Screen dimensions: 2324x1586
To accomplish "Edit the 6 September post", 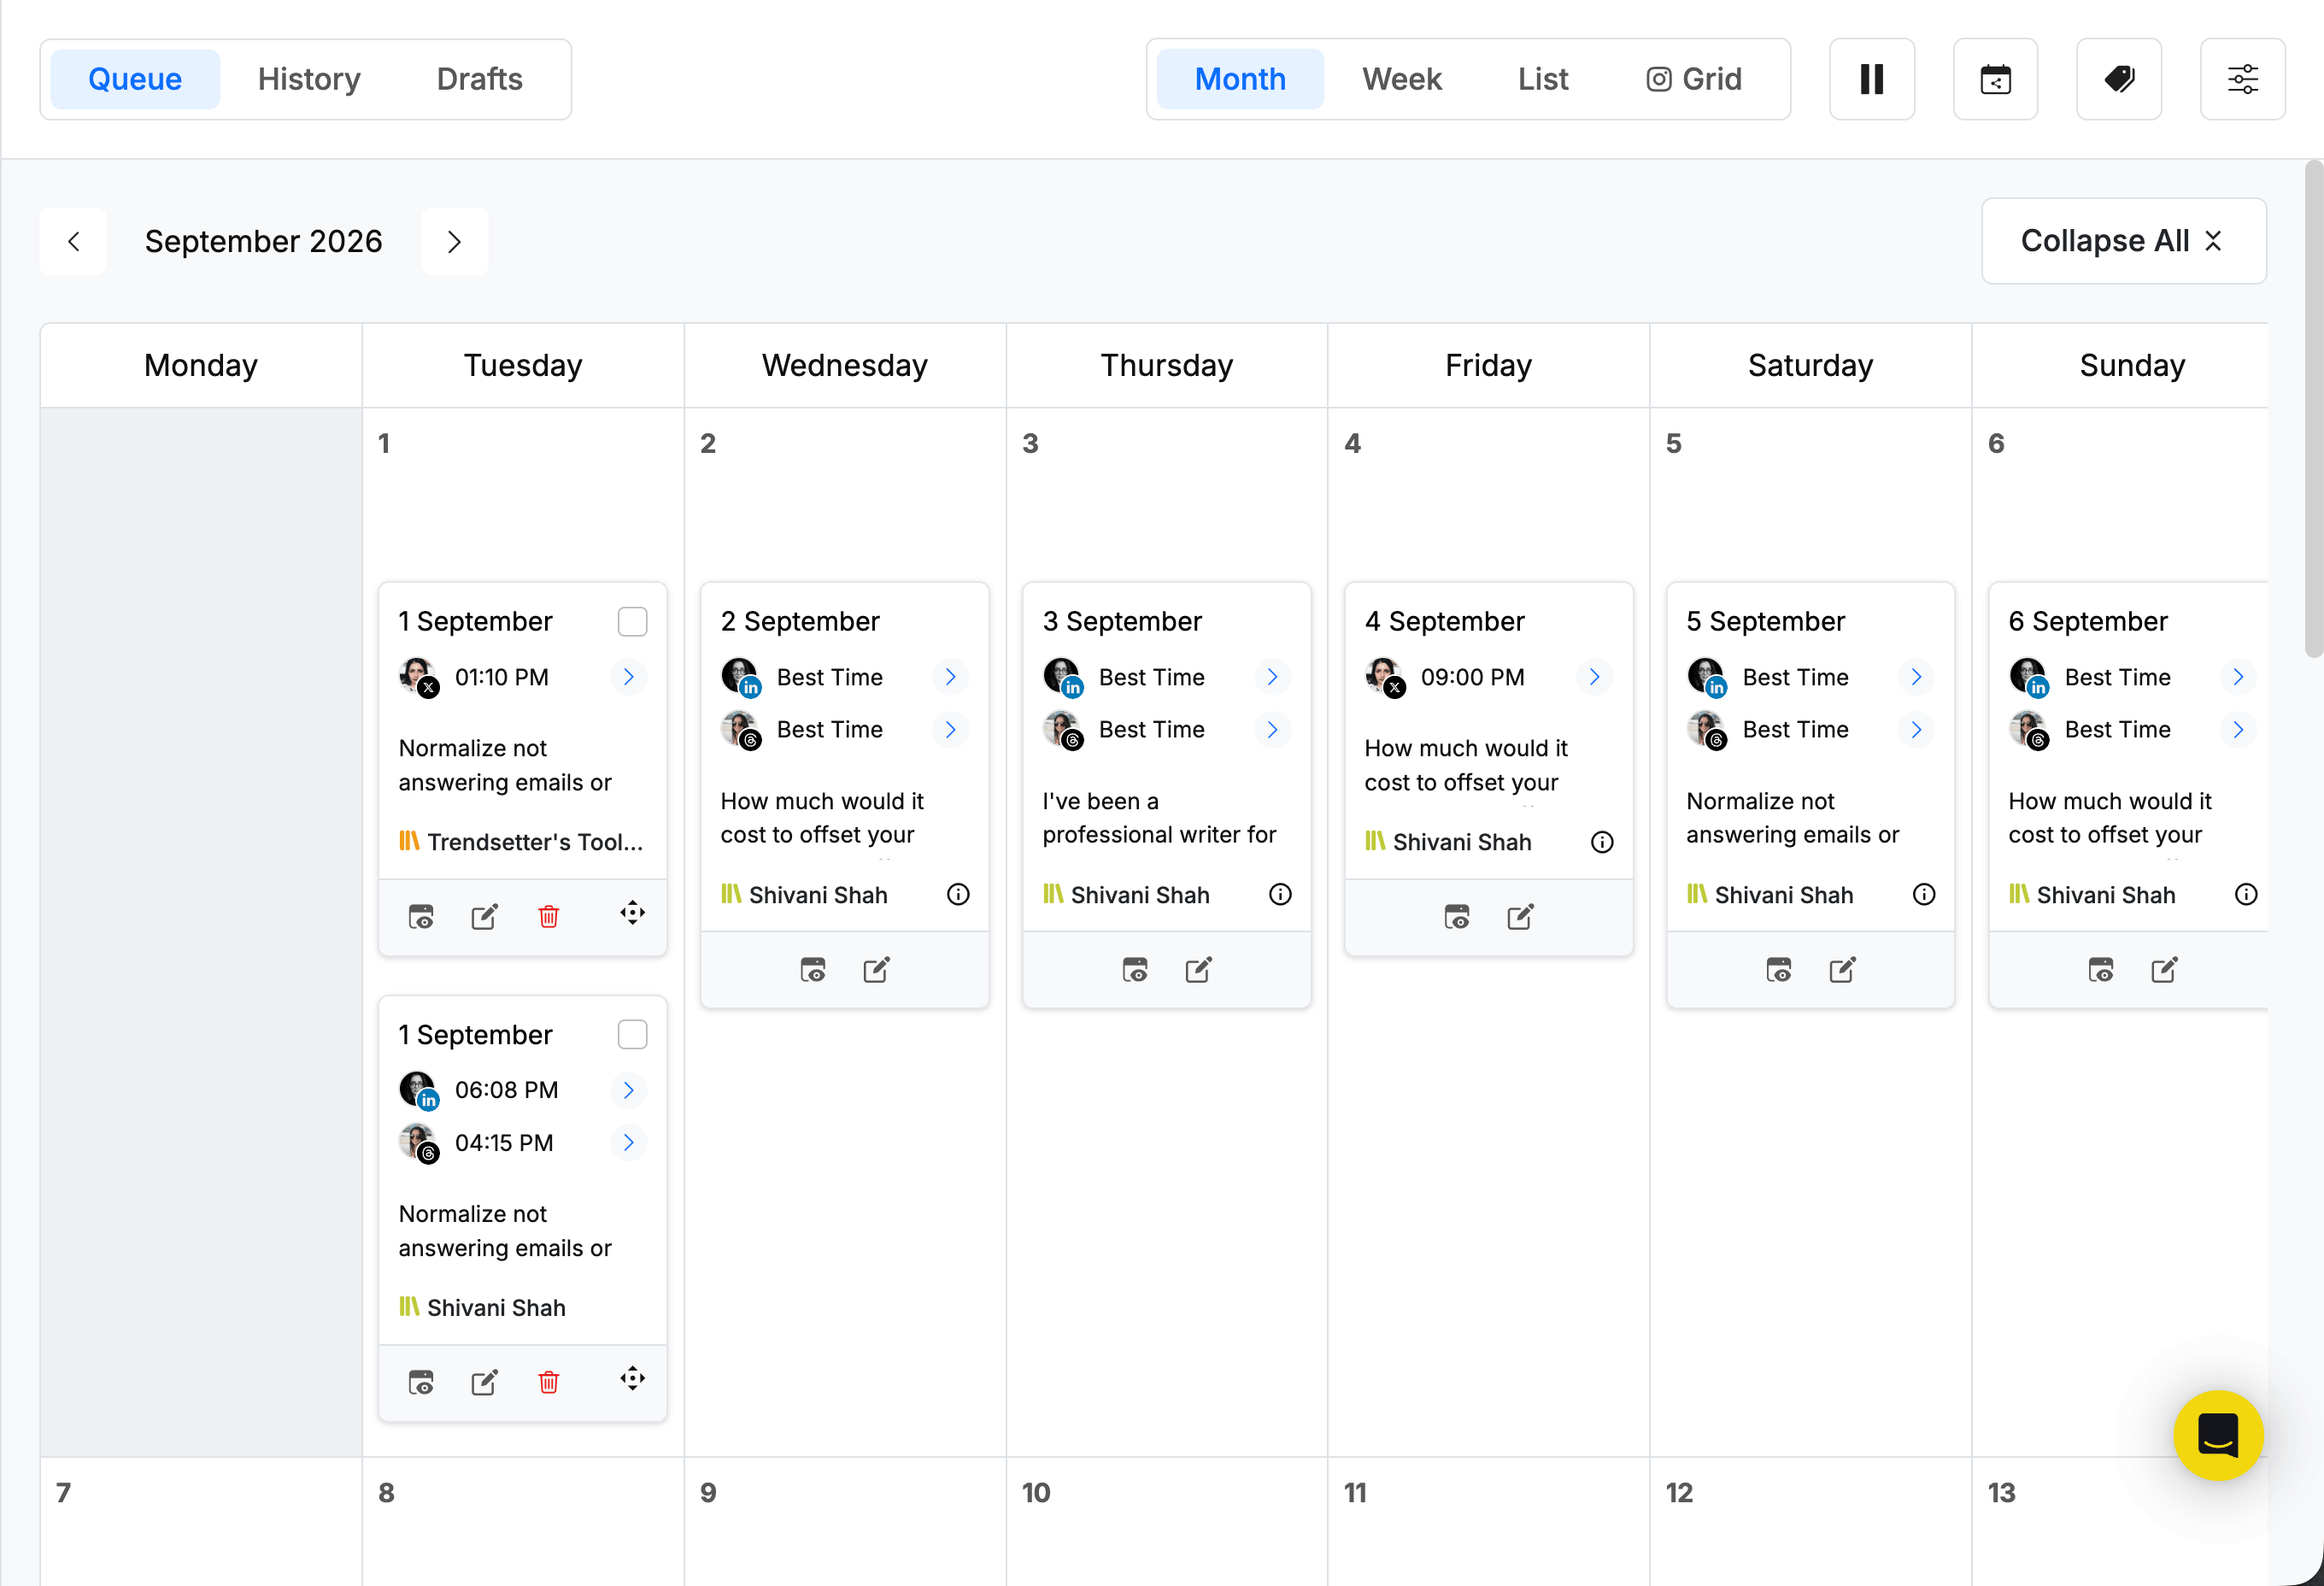I will pyautogui.click(x=2164, y=969).
